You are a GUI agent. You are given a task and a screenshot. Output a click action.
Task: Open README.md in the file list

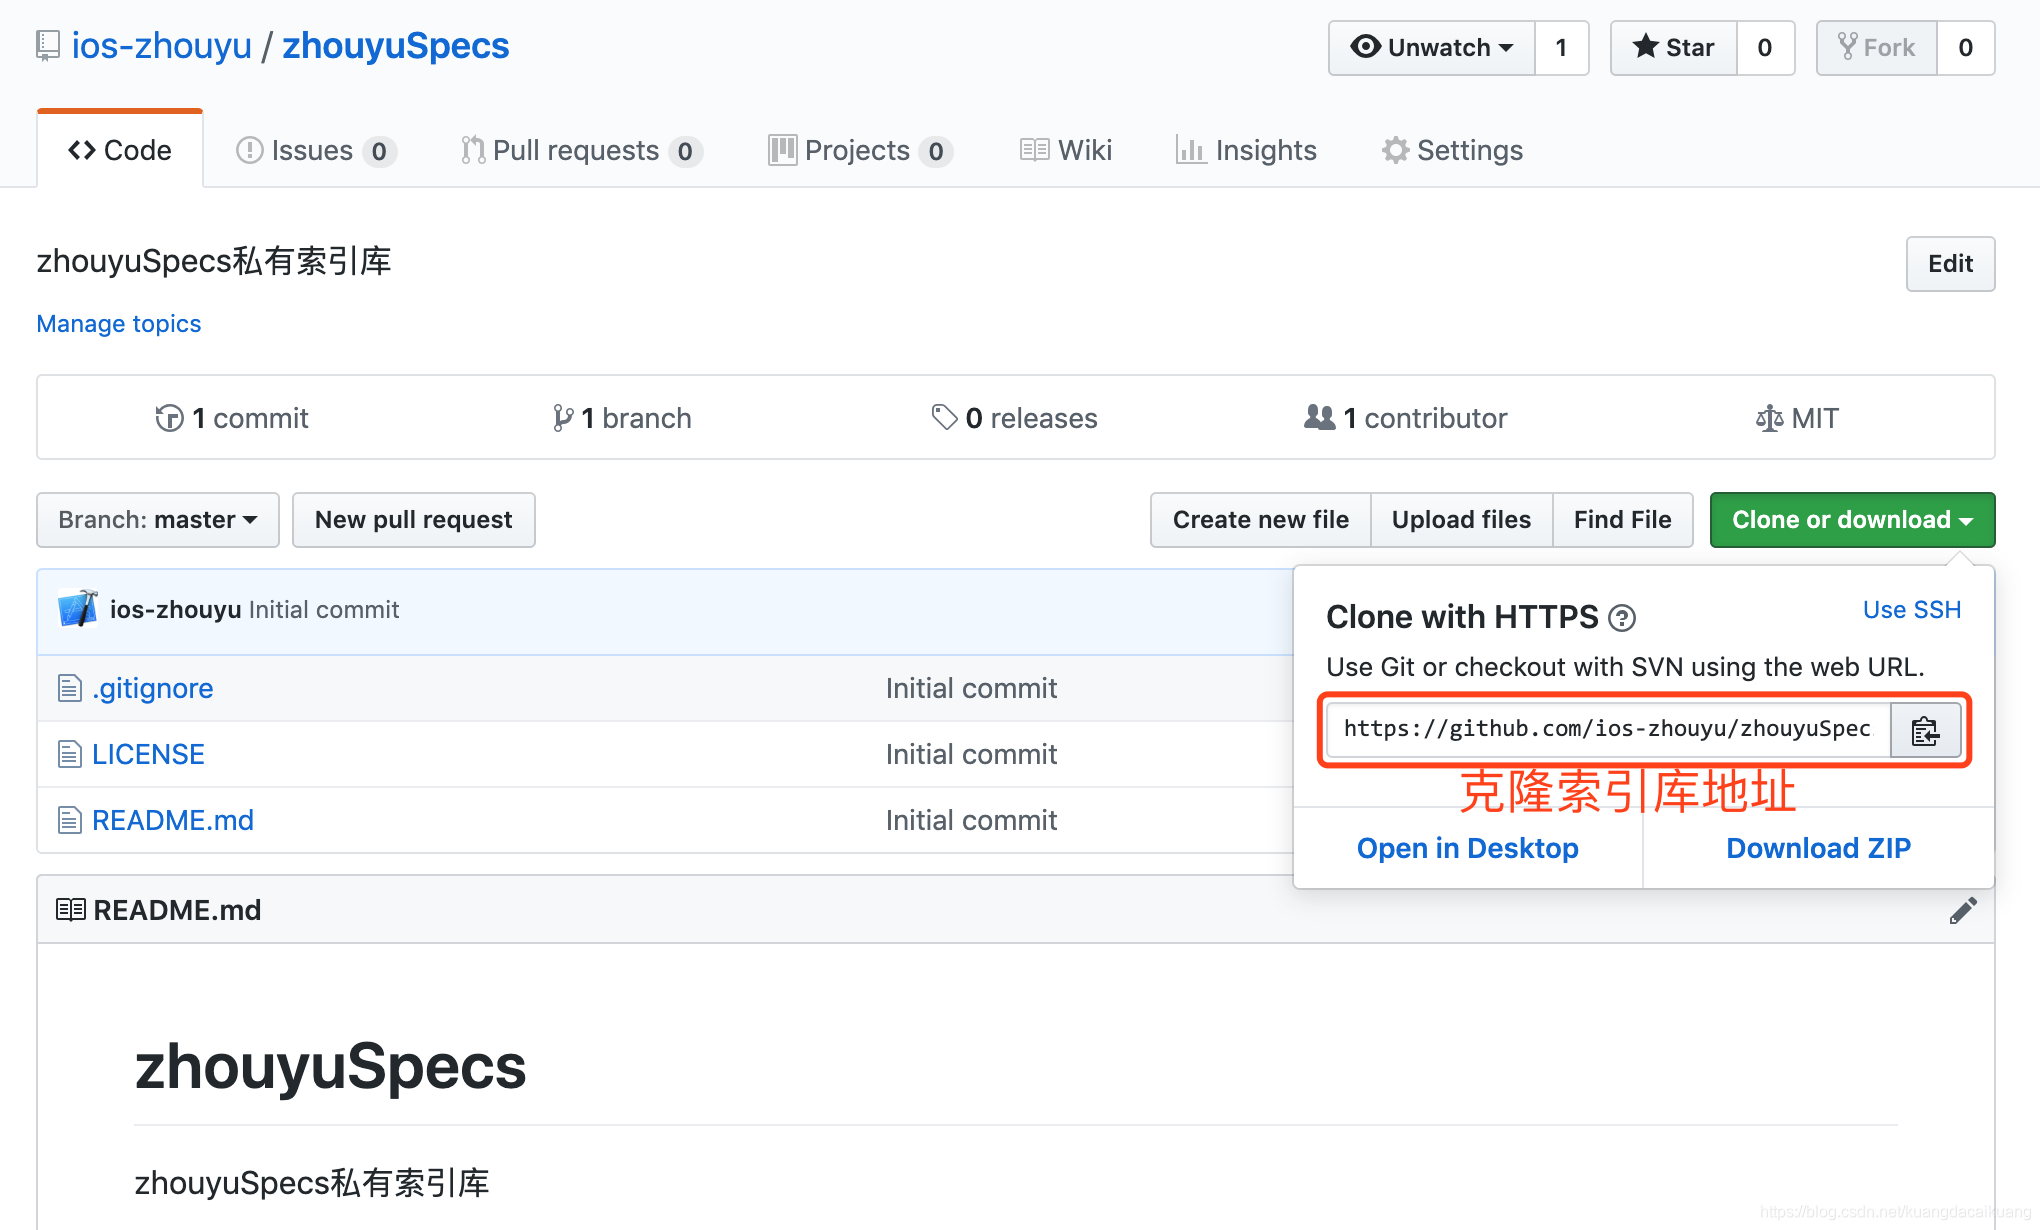173,820
